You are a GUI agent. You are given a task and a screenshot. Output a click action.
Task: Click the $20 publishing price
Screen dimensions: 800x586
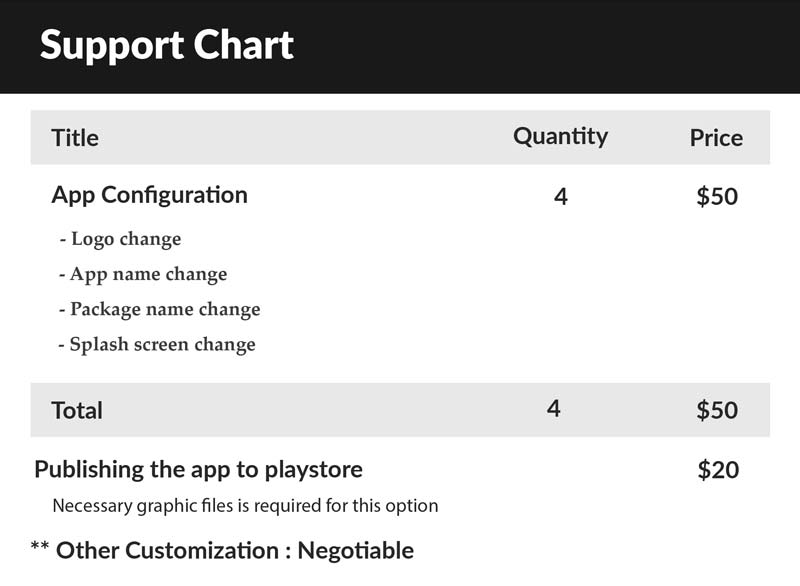click(x=718, y=470)
